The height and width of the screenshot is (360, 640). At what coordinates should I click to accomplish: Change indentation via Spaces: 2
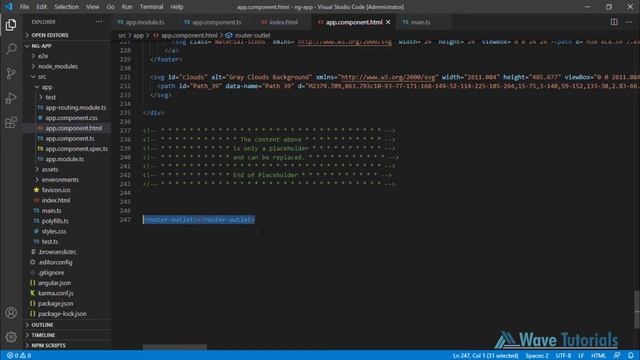coord(537,356)
